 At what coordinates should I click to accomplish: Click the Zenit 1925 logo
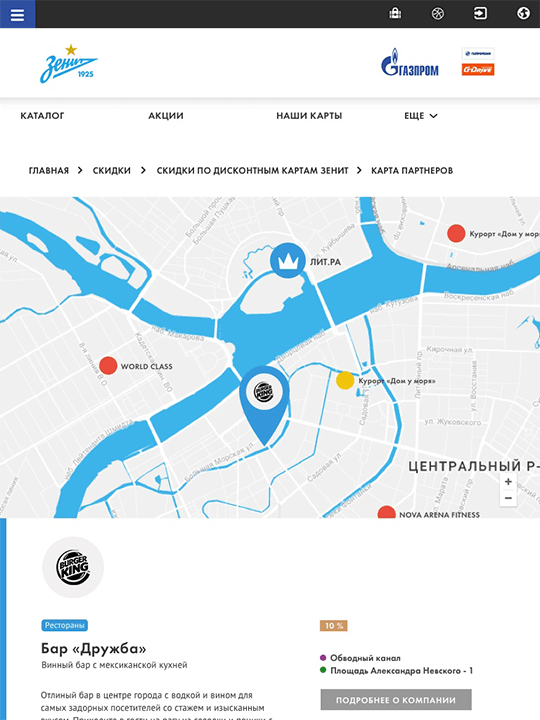[x=68, y=64]
